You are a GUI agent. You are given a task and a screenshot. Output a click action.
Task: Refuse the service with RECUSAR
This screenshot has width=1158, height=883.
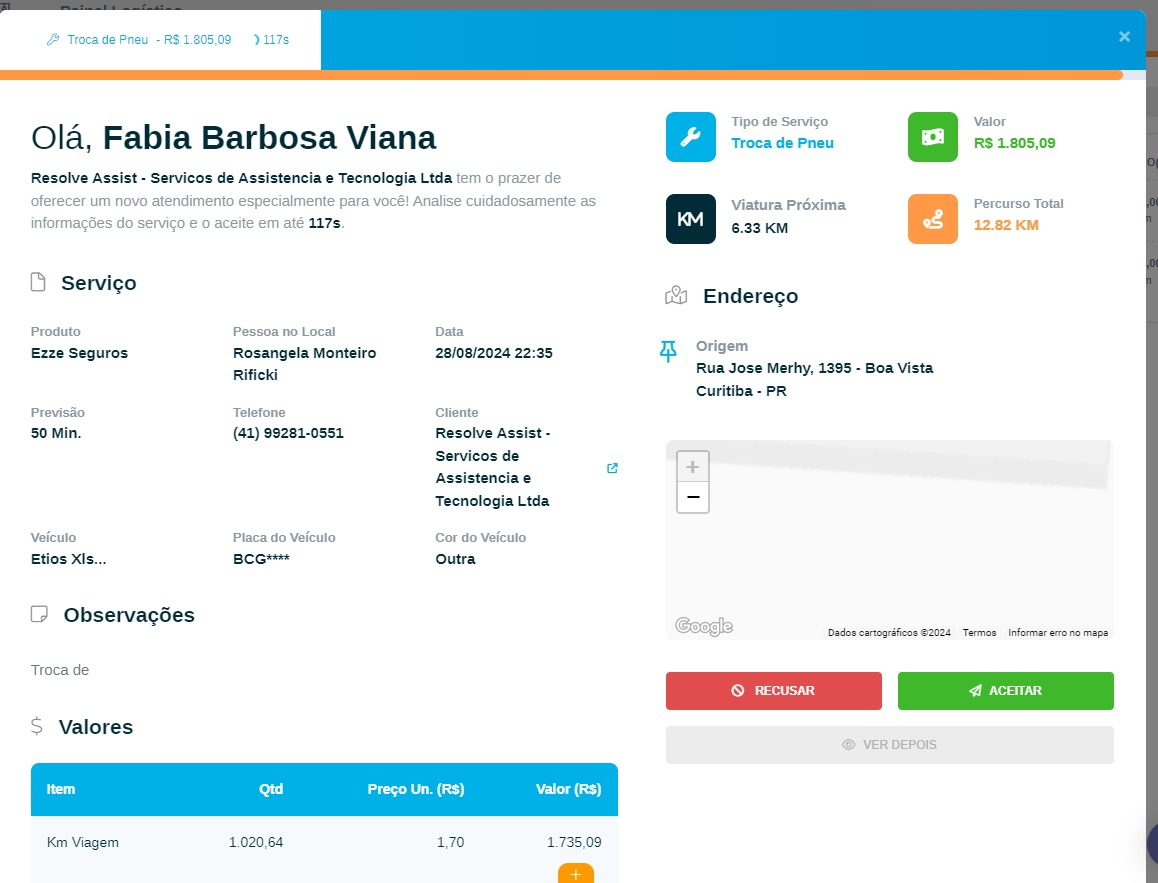coord(773,691)
